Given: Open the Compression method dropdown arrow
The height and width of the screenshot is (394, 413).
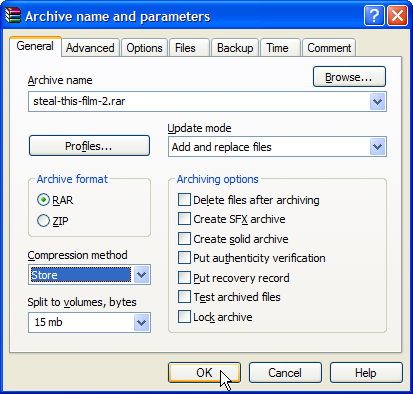Looking at the screenshot, I should (142, 275).
